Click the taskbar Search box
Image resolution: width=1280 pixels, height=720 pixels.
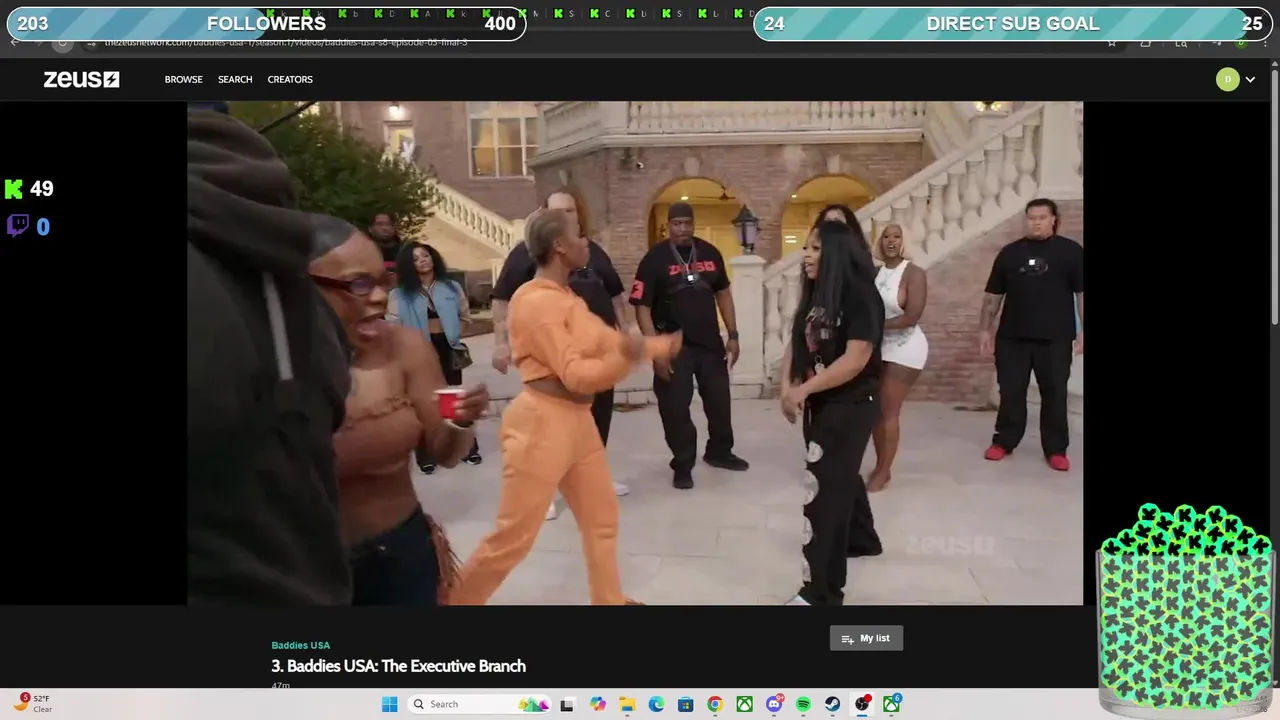click(480, 704)
